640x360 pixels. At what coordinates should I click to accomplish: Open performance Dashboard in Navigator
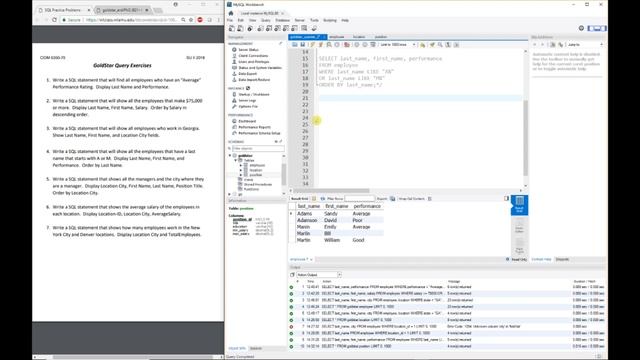[x=247, y=121]
